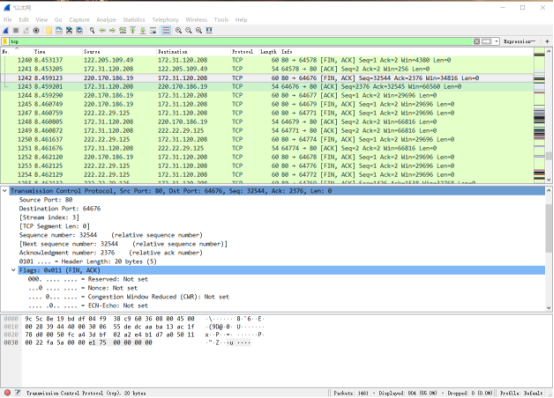Screen dimensions: 554x398
Task: Go forward to next packet arrow
Action: point(112,31)
